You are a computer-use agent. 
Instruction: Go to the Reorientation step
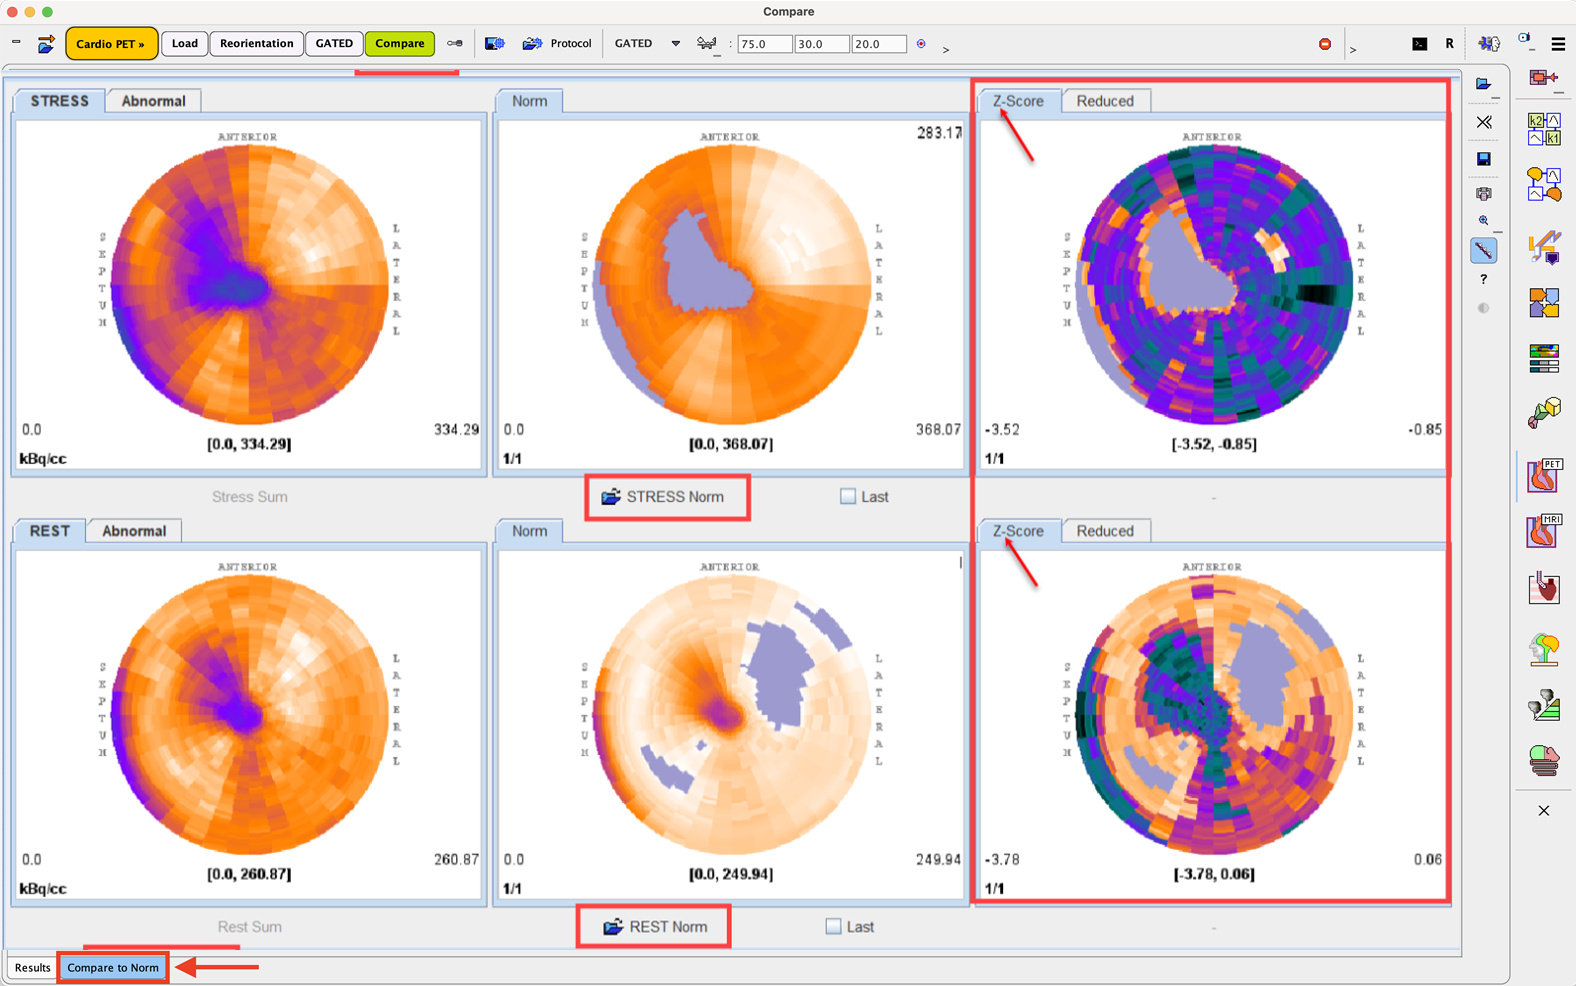(257, 43)
